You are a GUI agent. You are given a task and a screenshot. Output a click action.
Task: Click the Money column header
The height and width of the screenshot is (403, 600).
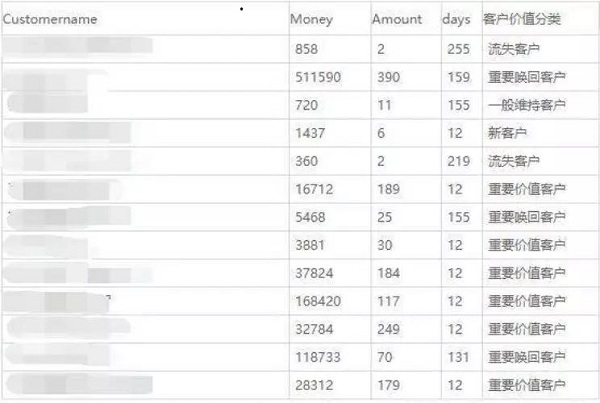click(312, 20)
